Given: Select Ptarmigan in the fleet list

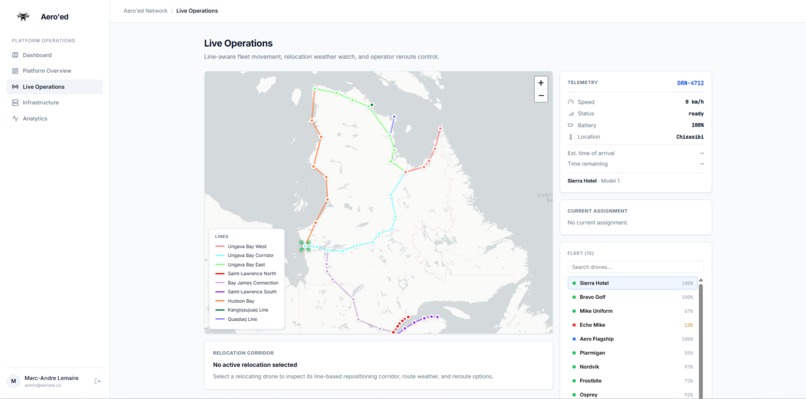Looking at the screenshot, I should 632,353.
